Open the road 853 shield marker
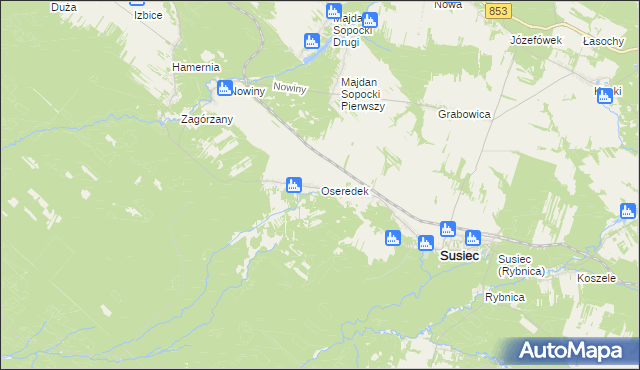640x370 pixels. (x=498, y=11)
